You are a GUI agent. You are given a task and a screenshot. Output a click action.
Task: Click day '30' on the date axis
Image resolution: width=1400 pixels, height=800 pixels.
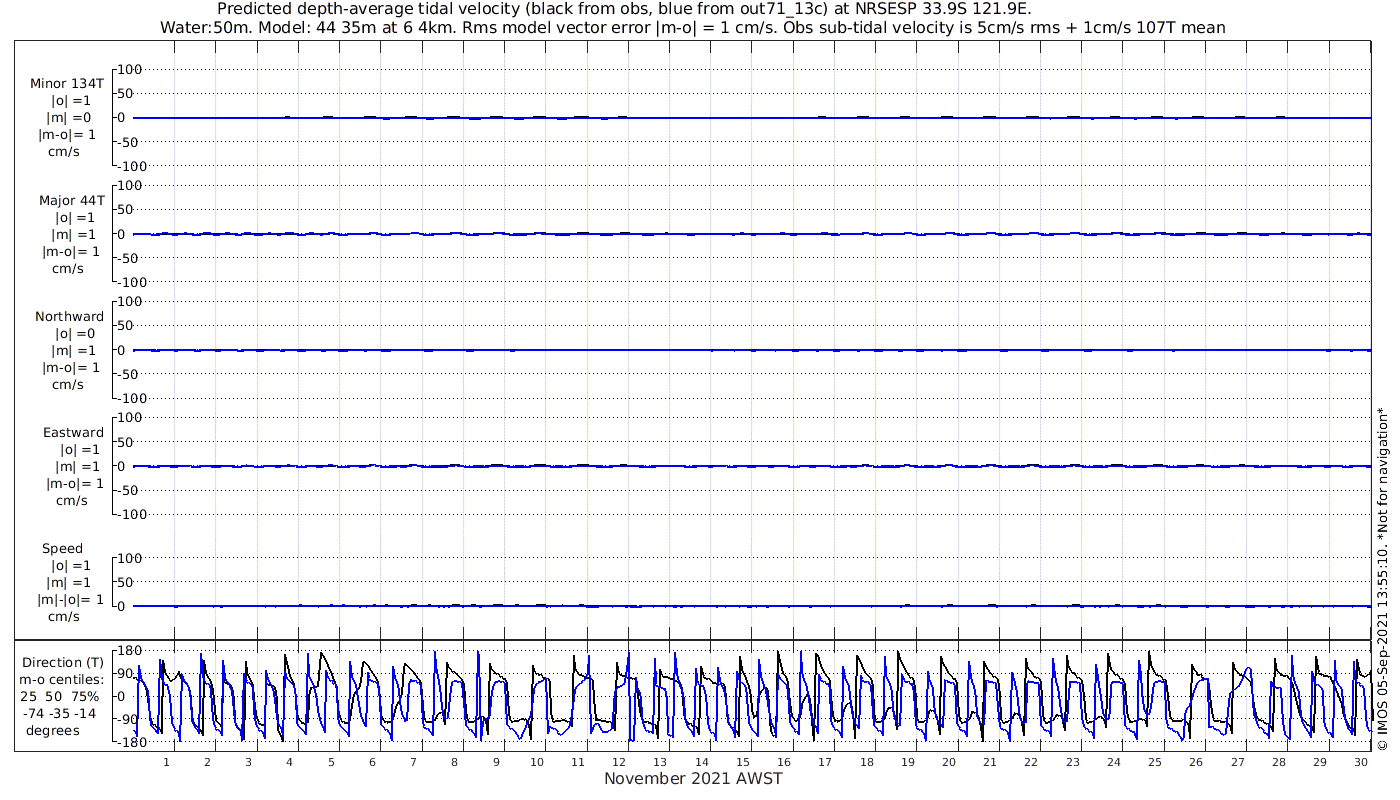[x=1361, y=762]
